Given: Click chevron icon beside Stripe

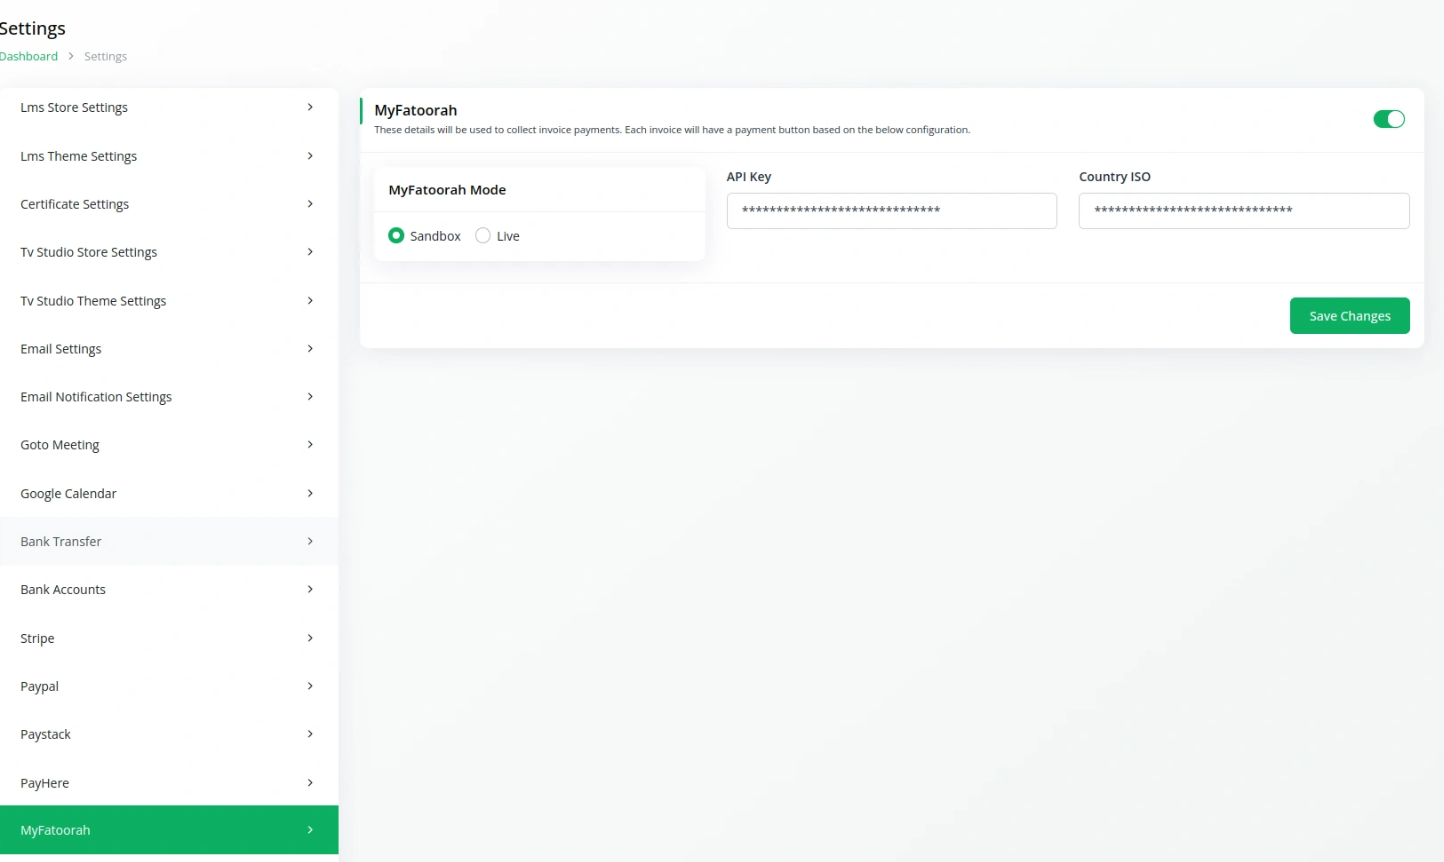Looking at the screenshot, I should [310, 638].
